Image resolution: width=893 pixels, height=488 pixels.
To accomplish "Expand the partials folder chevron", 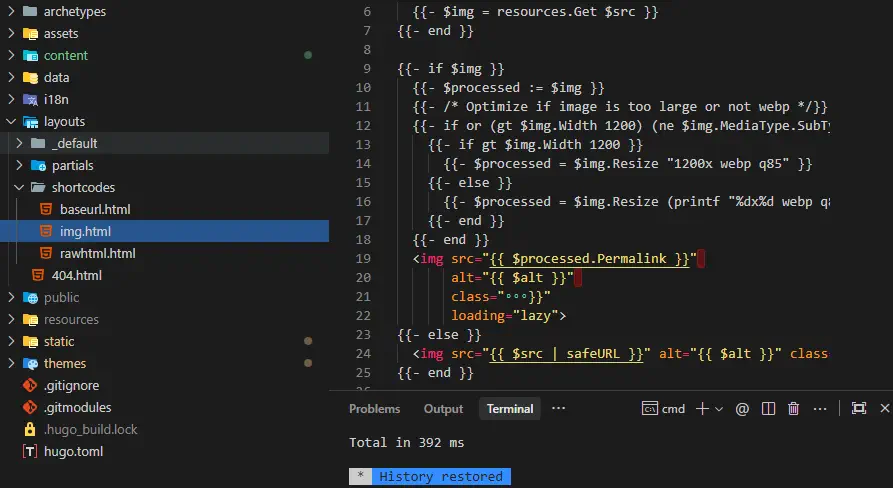I will tap(19, 166).
